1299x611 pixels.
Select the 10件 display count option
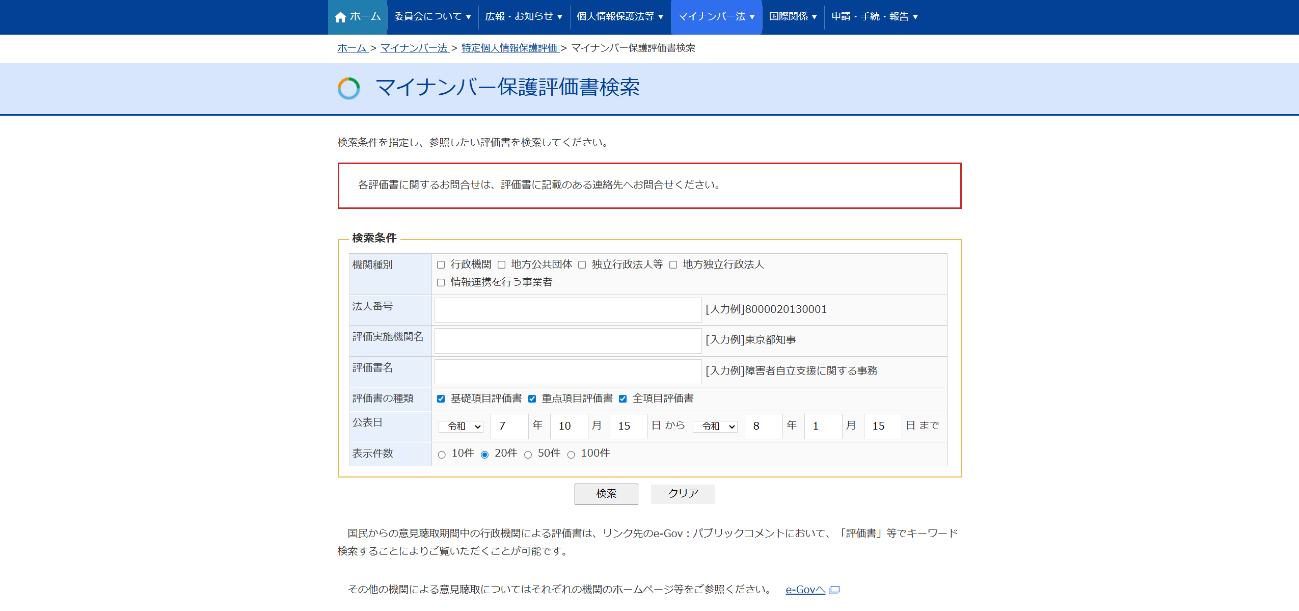click(x=442, y=453)
